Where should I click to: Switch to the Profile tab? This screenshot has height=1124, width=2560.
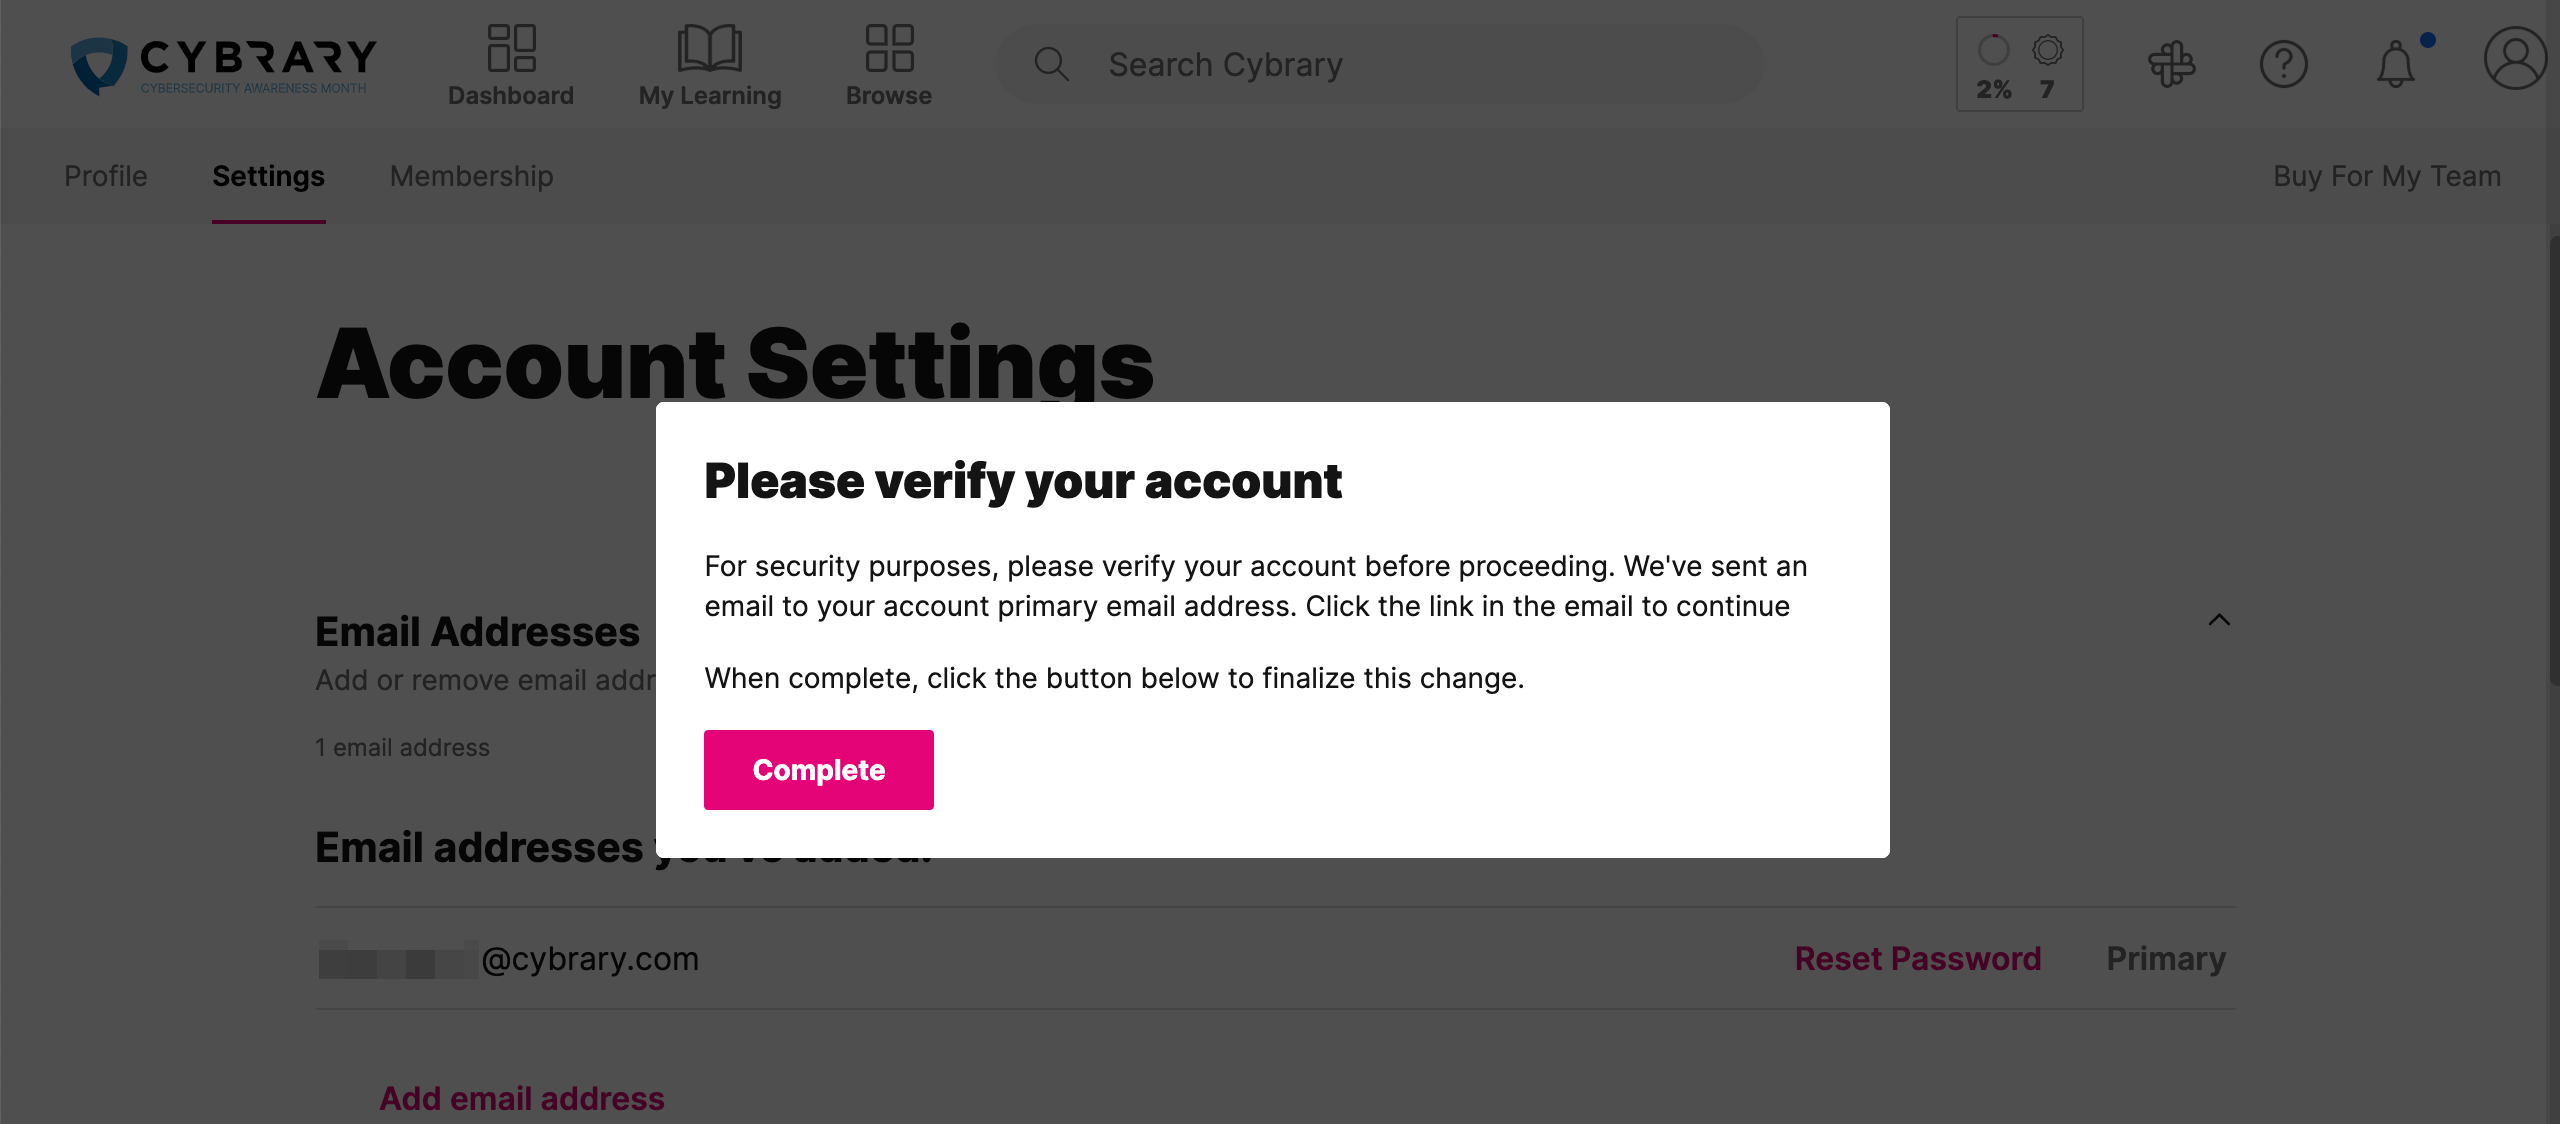pos(105,176)
